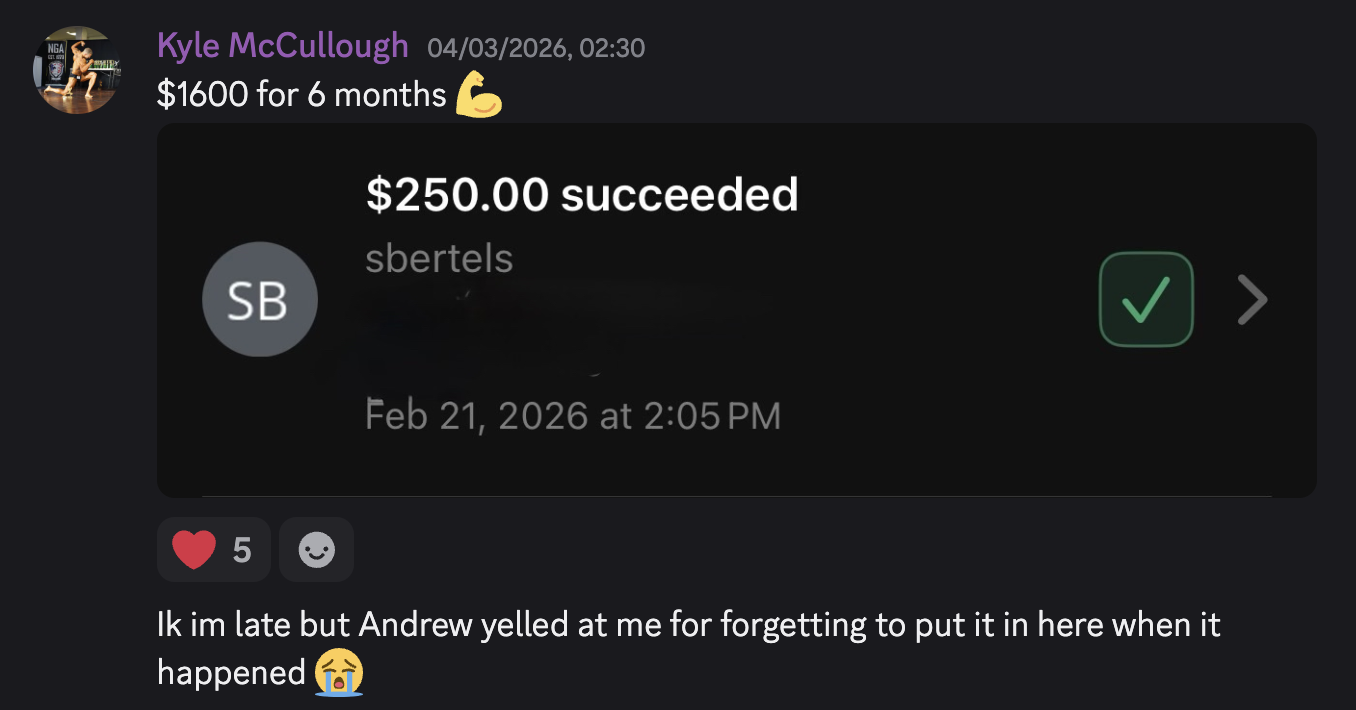
Task: Click the Kyle McCullough username
Action: pos(283,46)
